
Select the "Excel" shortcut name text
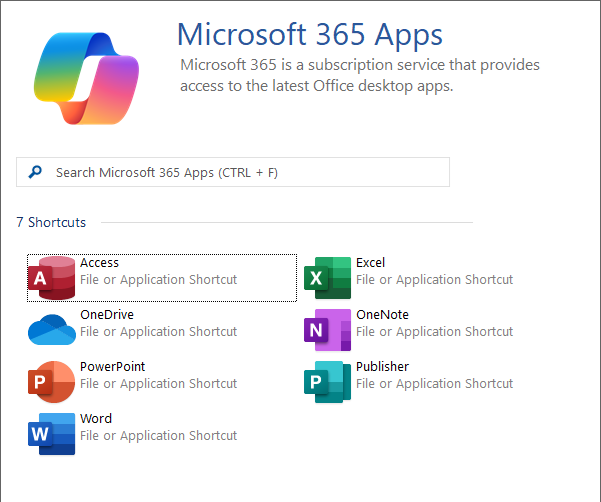pos(370,263)
